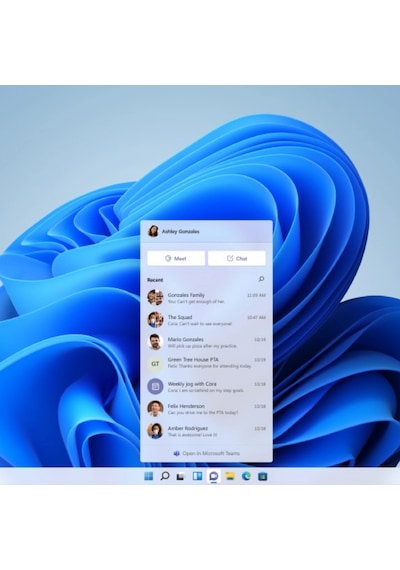Click the Weekly jog calendar icon
Viewport: 400px width, 570px height.
click(x=155, y=386)
